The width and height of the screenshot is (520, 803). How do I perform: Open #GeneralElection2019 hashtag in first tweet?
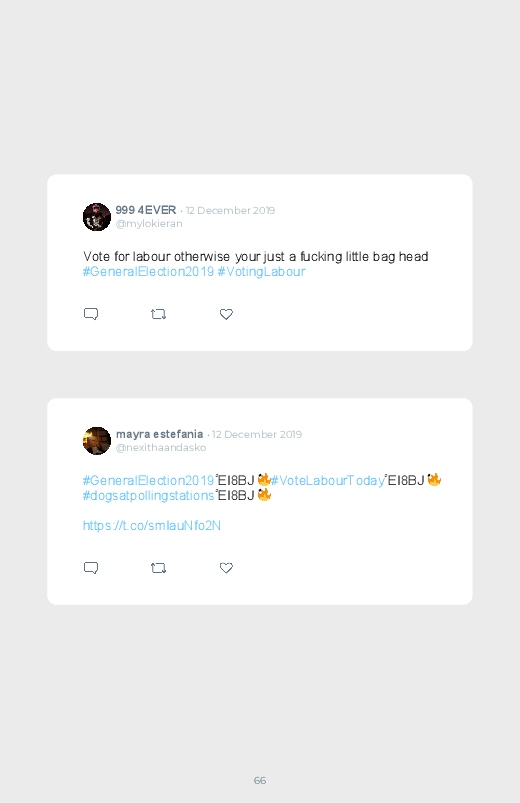coord(148,271)
